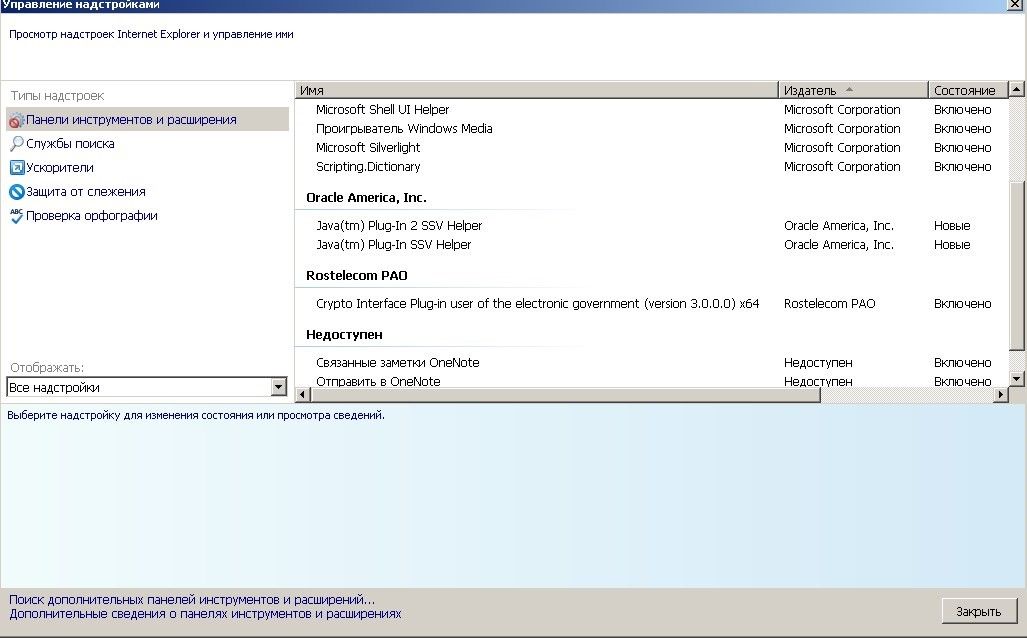Image resolution: width=1027 pixels, height=638 pixels.
Task: Click the search services magnifier icon
Action: click(16, 143)
